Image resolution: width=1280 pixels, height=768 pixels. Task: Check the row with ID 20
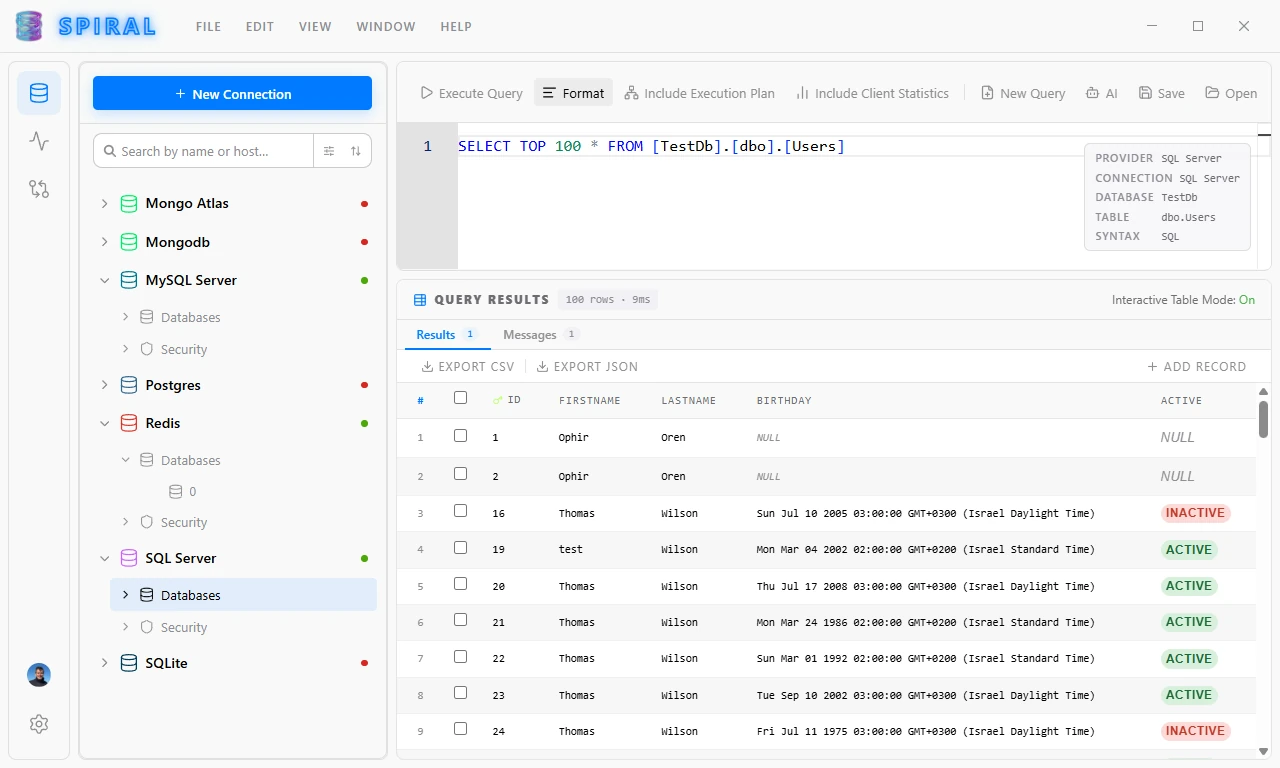pos(460,584)
